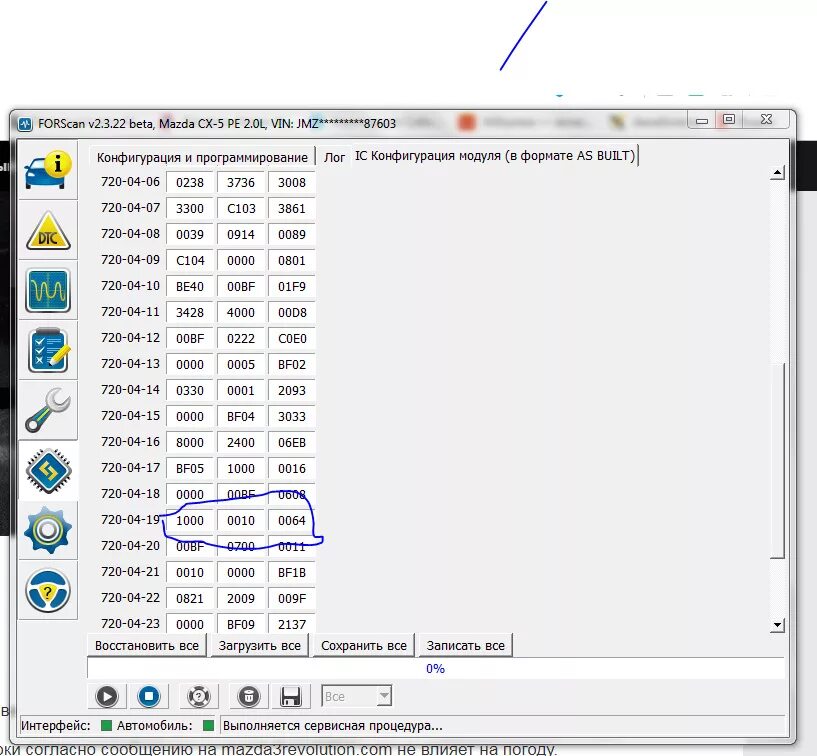Click the '720-04-13' row label
Screen dimensions: 817x756
130,364
